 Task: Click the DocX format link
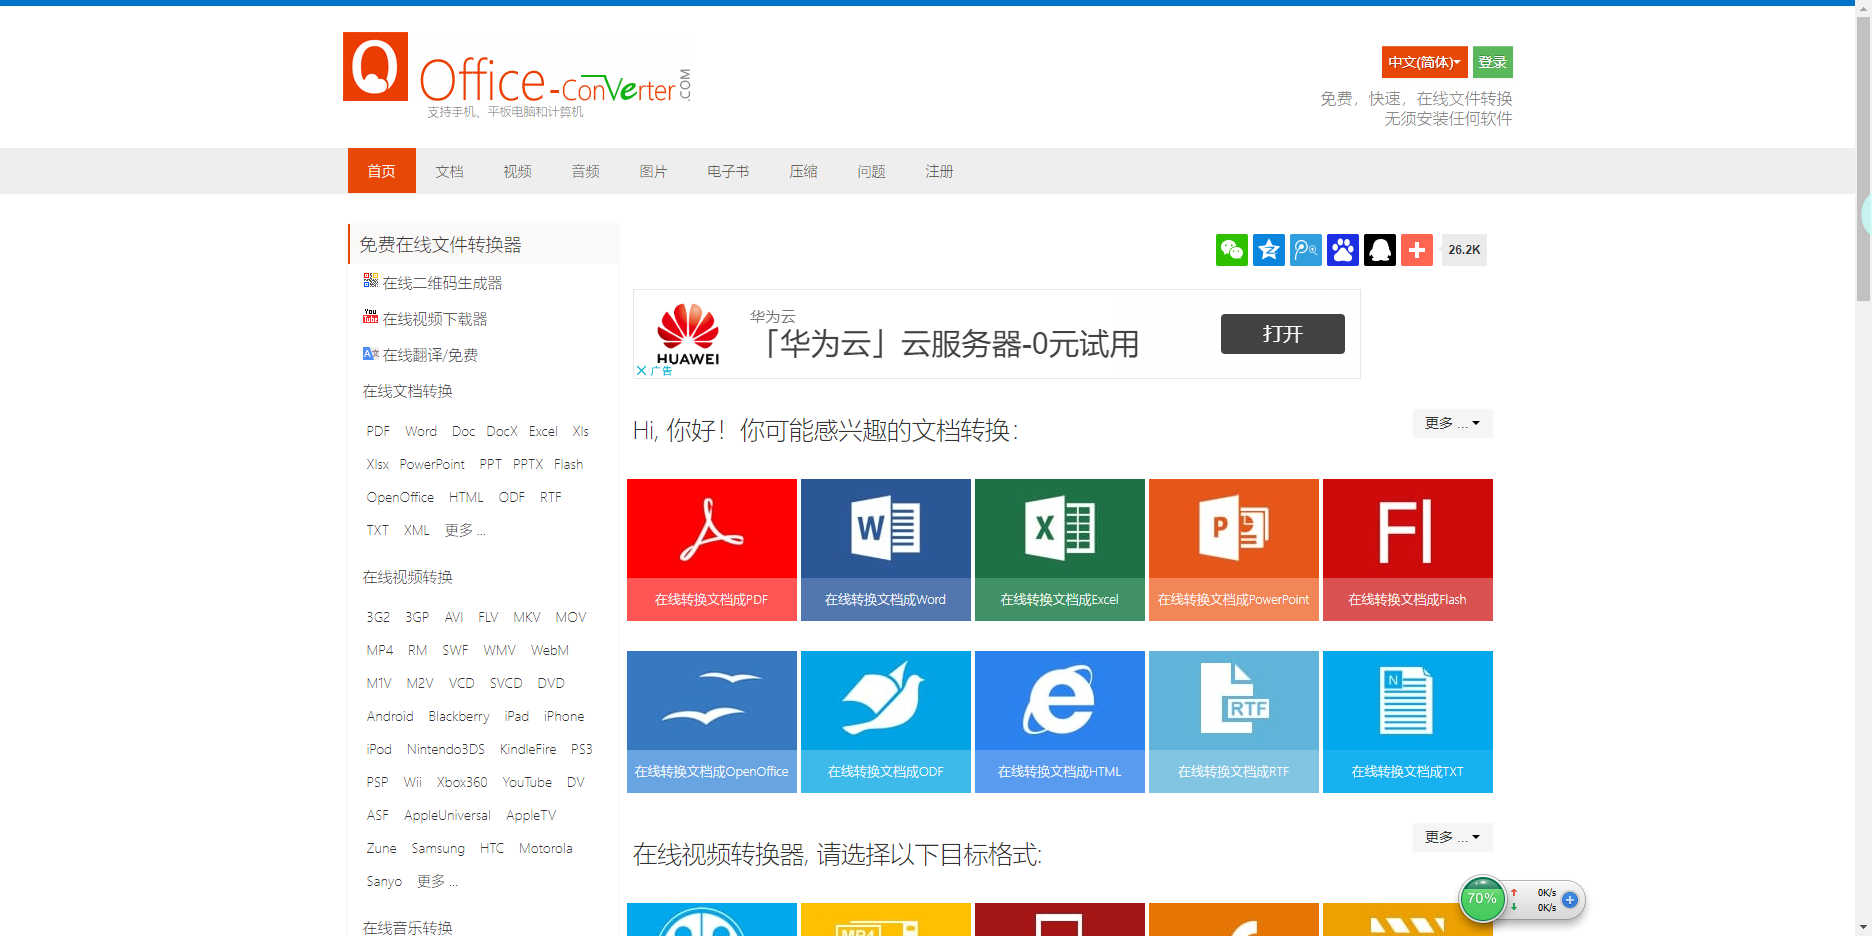(502, 431)
